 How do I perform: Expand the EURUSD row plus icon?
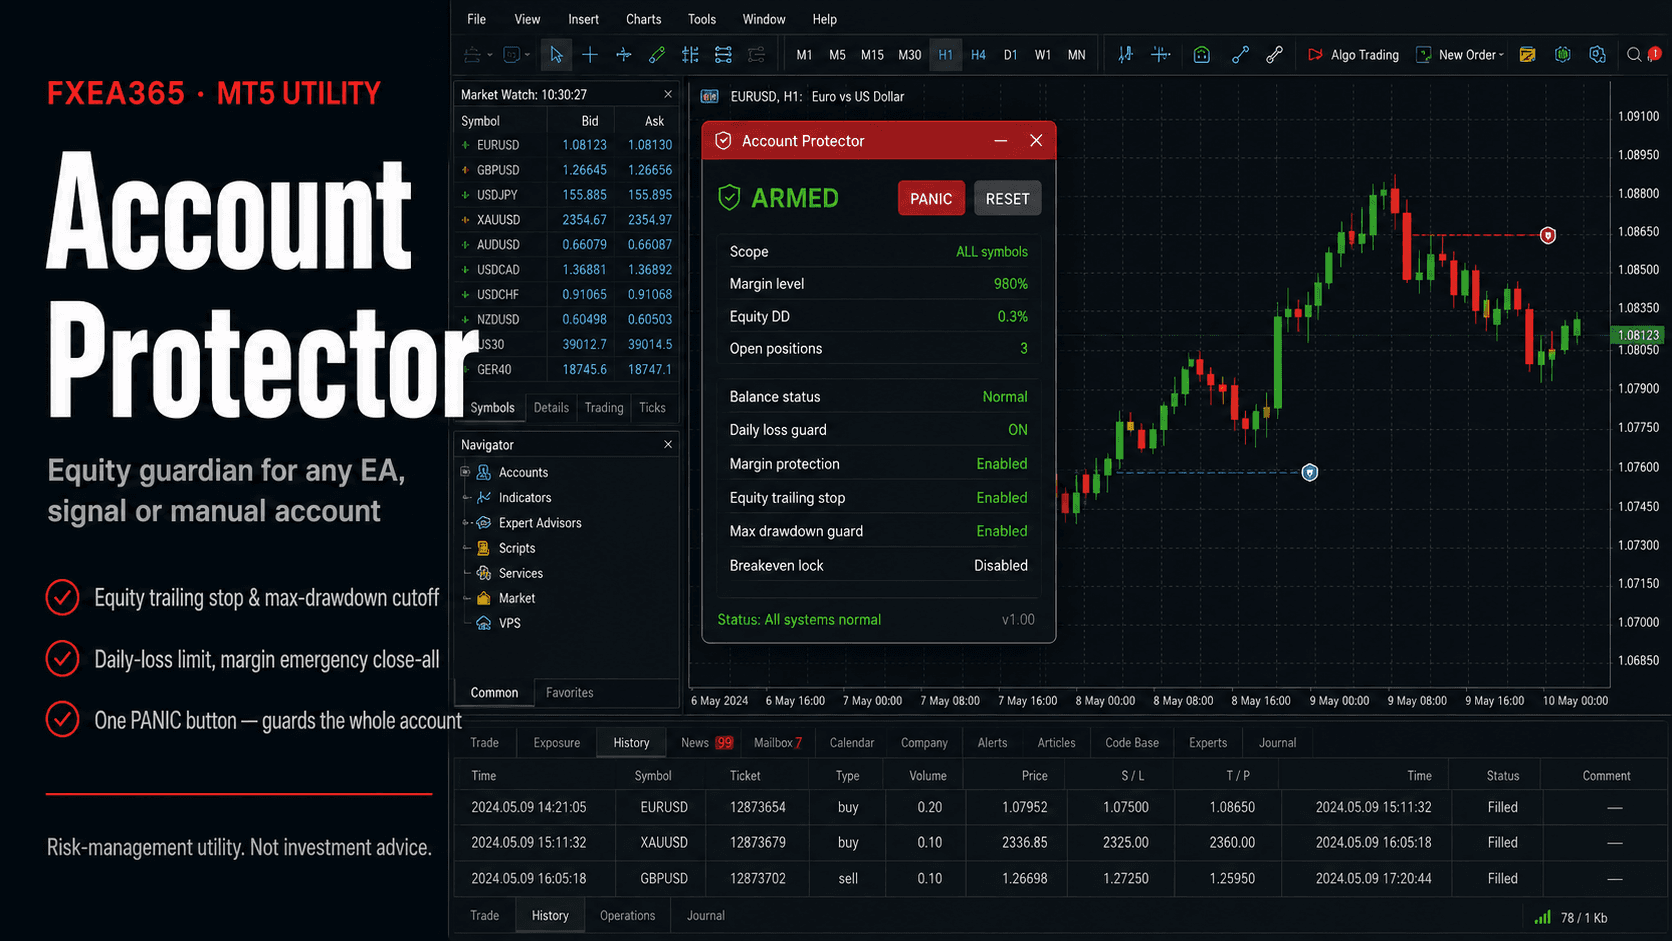[x=465, y=145]
